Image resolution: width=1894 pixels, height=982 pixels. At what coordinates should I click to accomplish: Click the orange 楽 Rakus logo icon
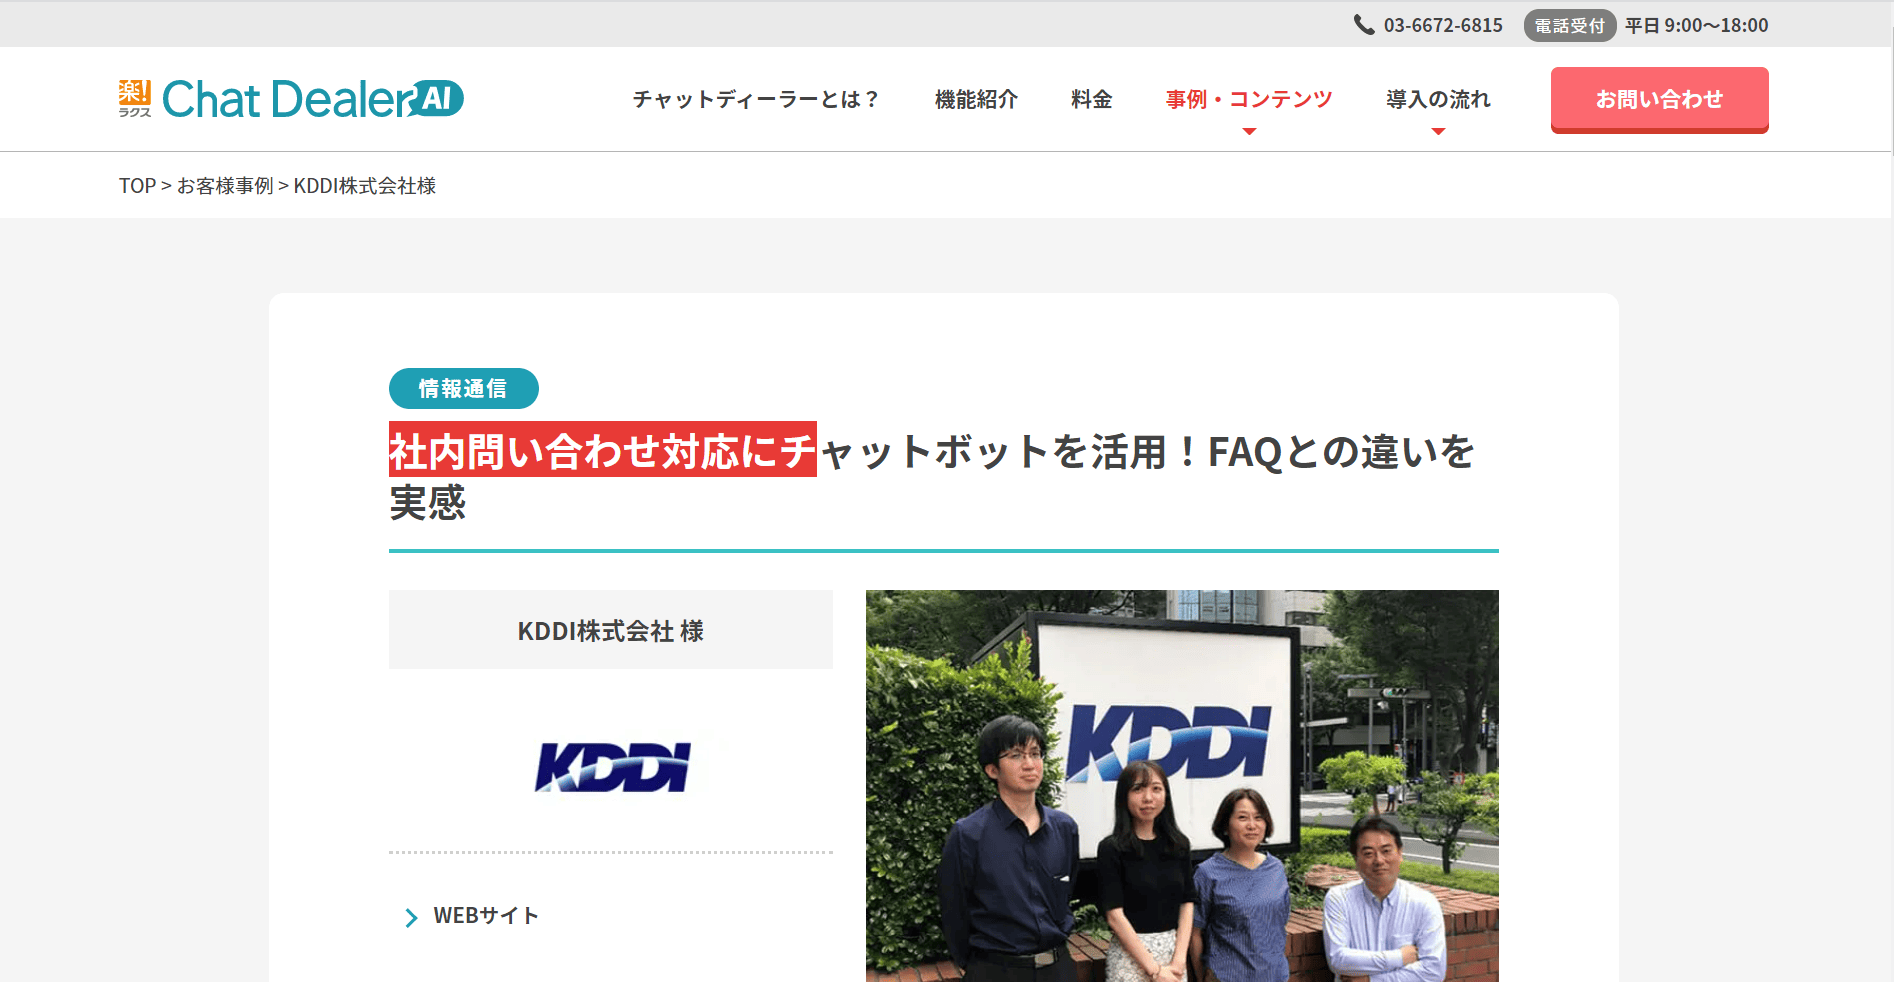coord(134,98)
